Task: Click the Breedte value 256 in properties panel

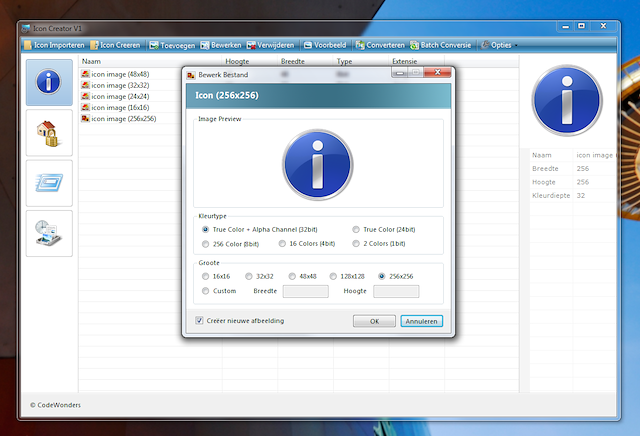Action: pos(583,169)
